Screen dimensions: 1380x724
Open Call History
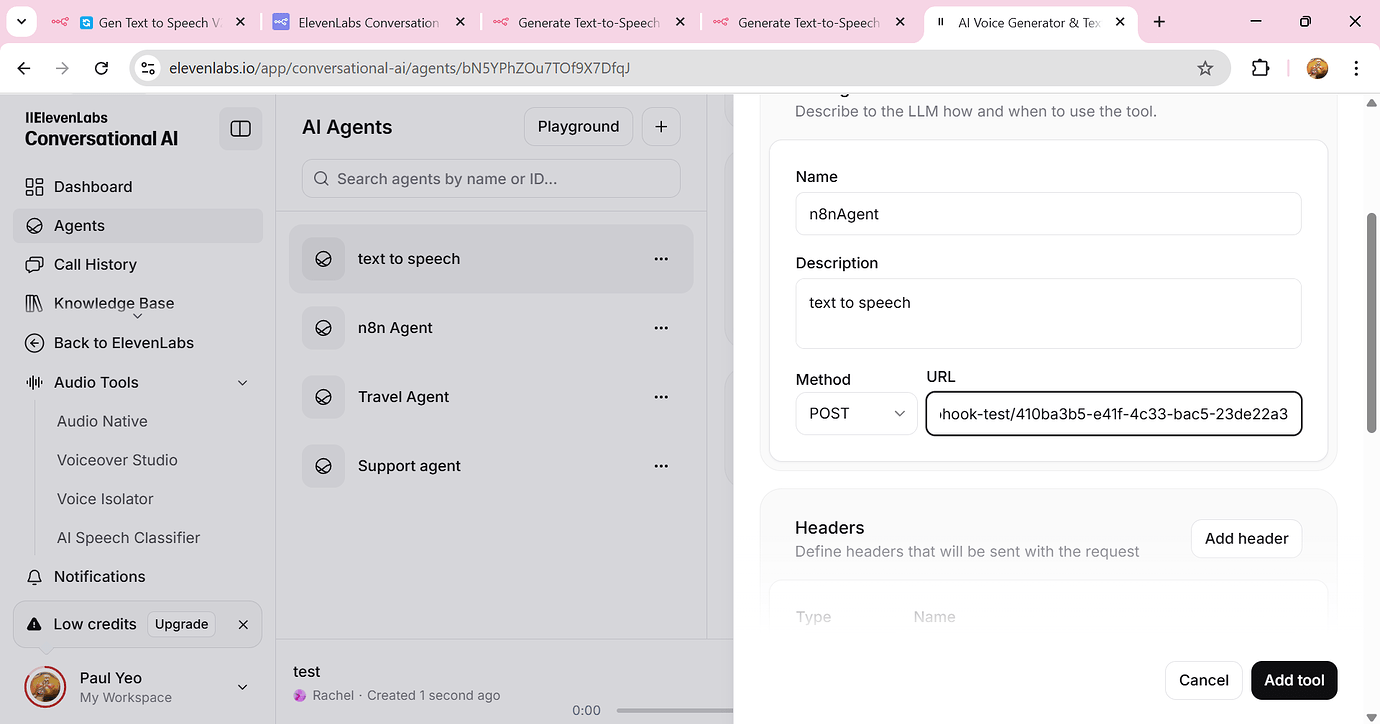click(x=97, y=264)
